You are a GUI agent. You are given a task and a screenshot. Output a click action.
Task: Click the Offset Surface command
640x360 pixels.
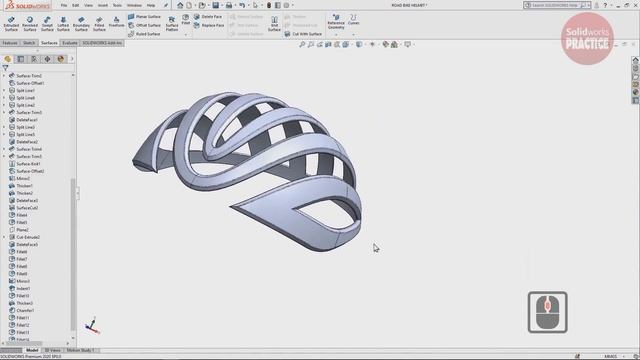[x=144, y=25]
